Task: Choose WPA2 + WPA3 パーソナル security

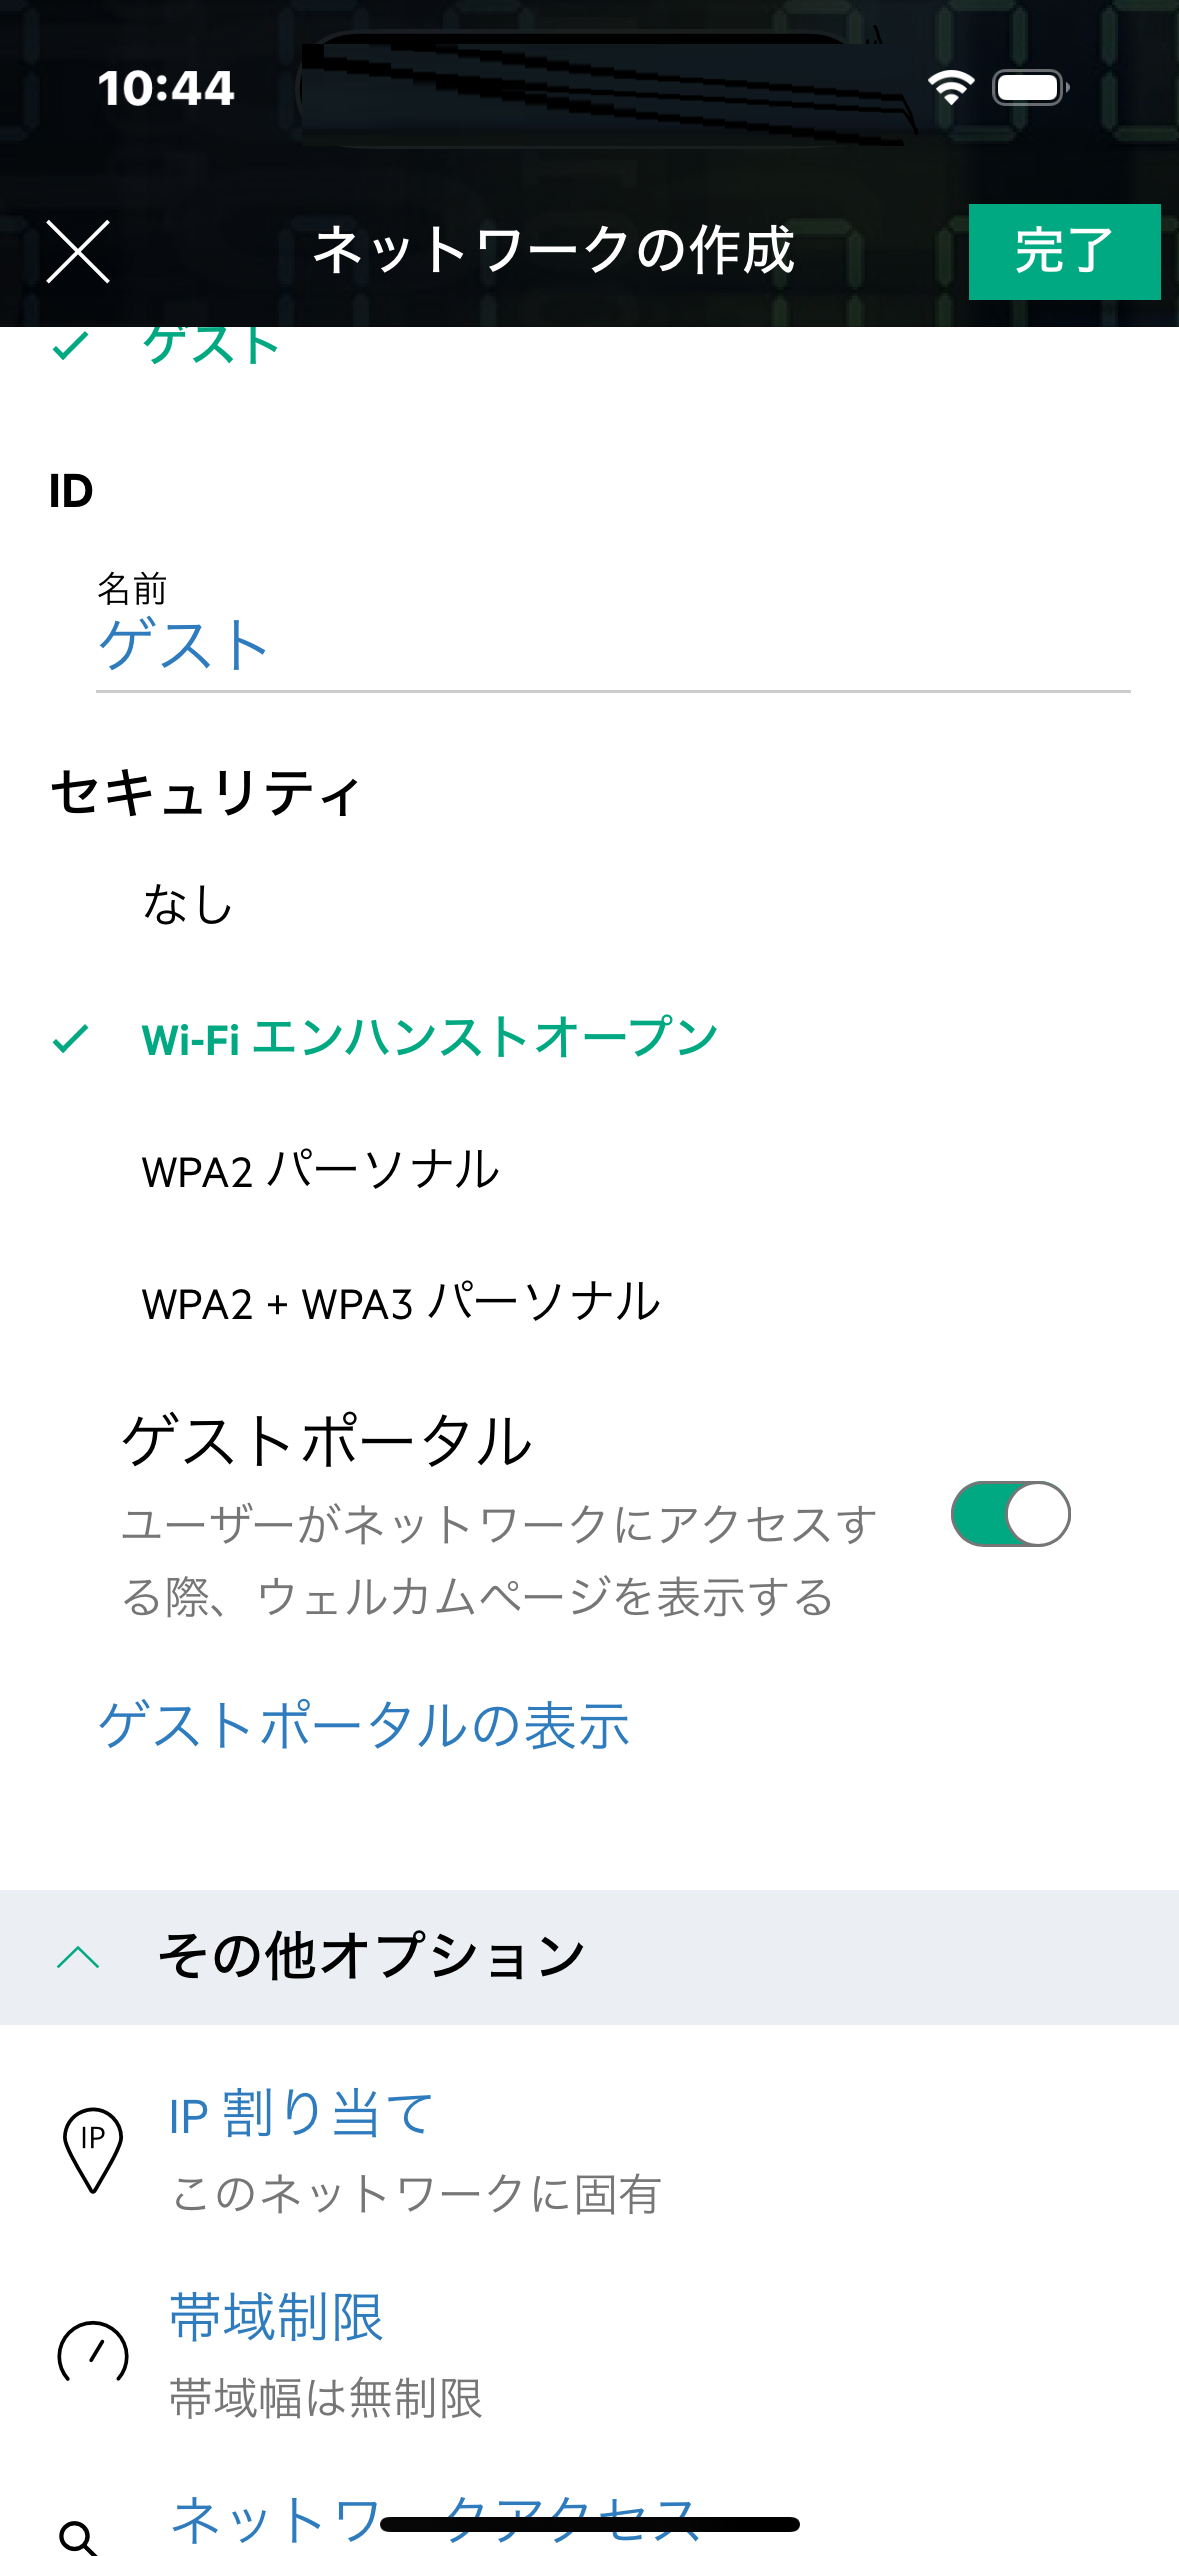Action: point(401,1304)
